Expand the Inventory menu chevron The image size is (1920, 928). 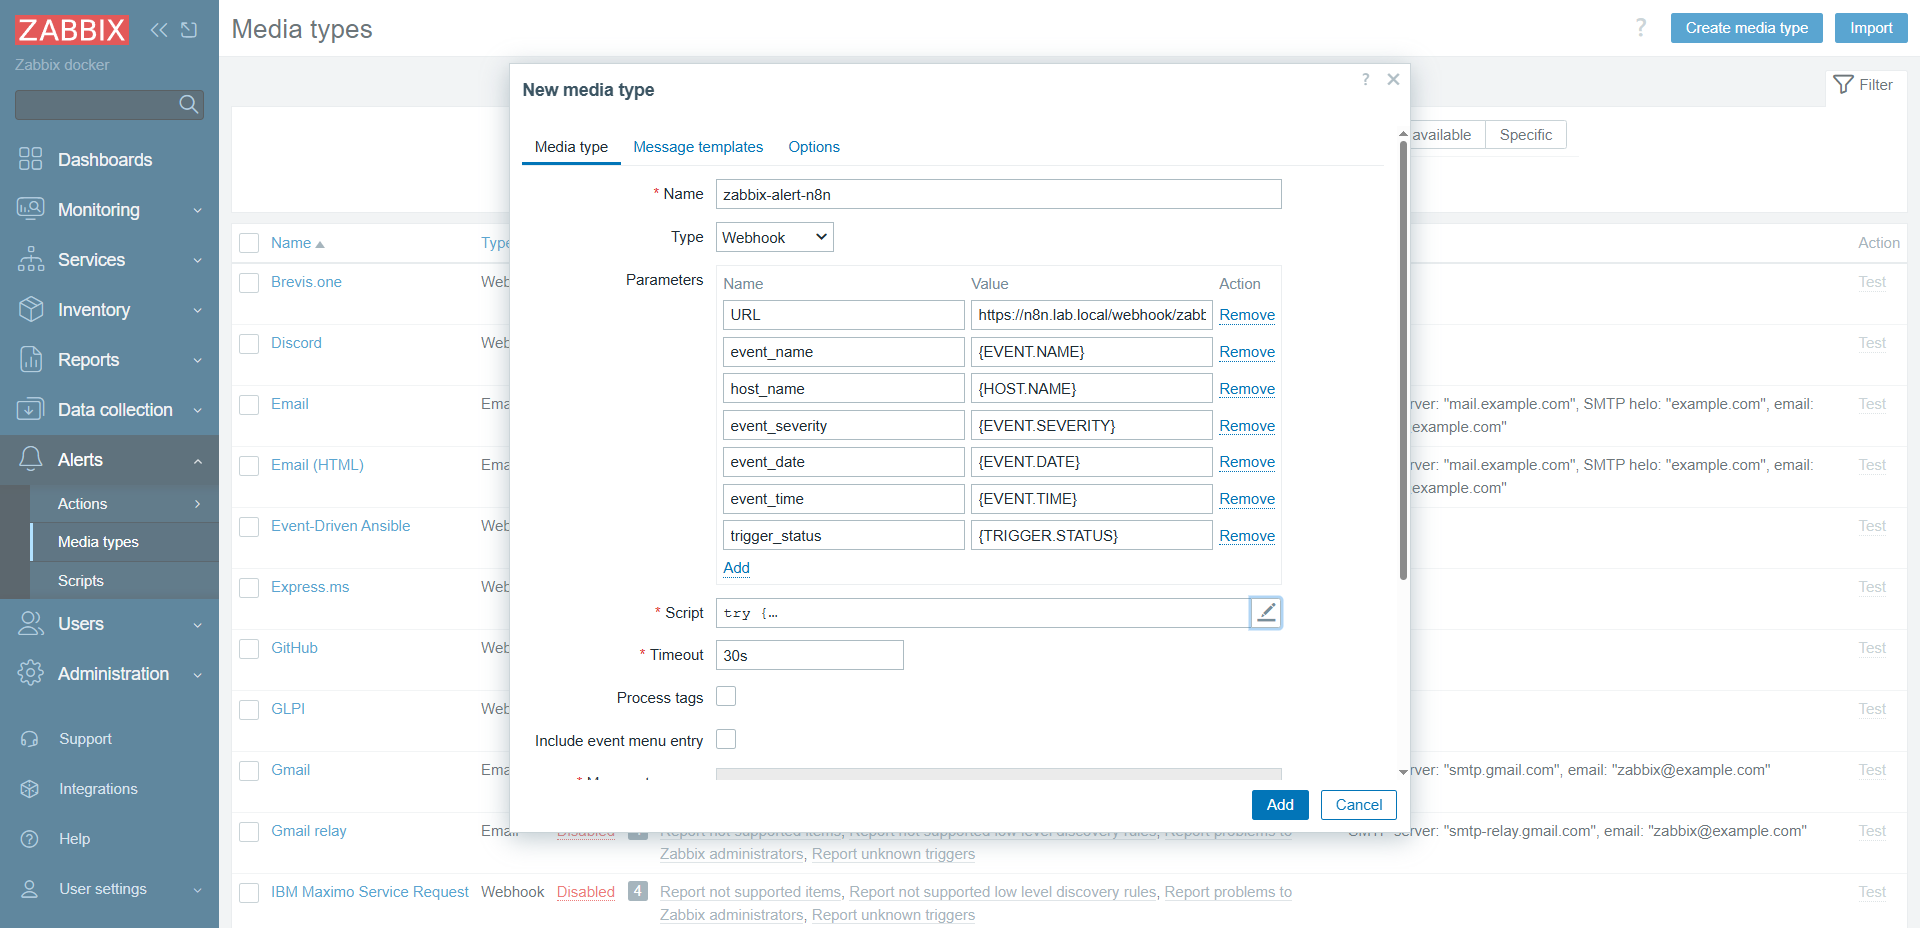pos(198,310)
